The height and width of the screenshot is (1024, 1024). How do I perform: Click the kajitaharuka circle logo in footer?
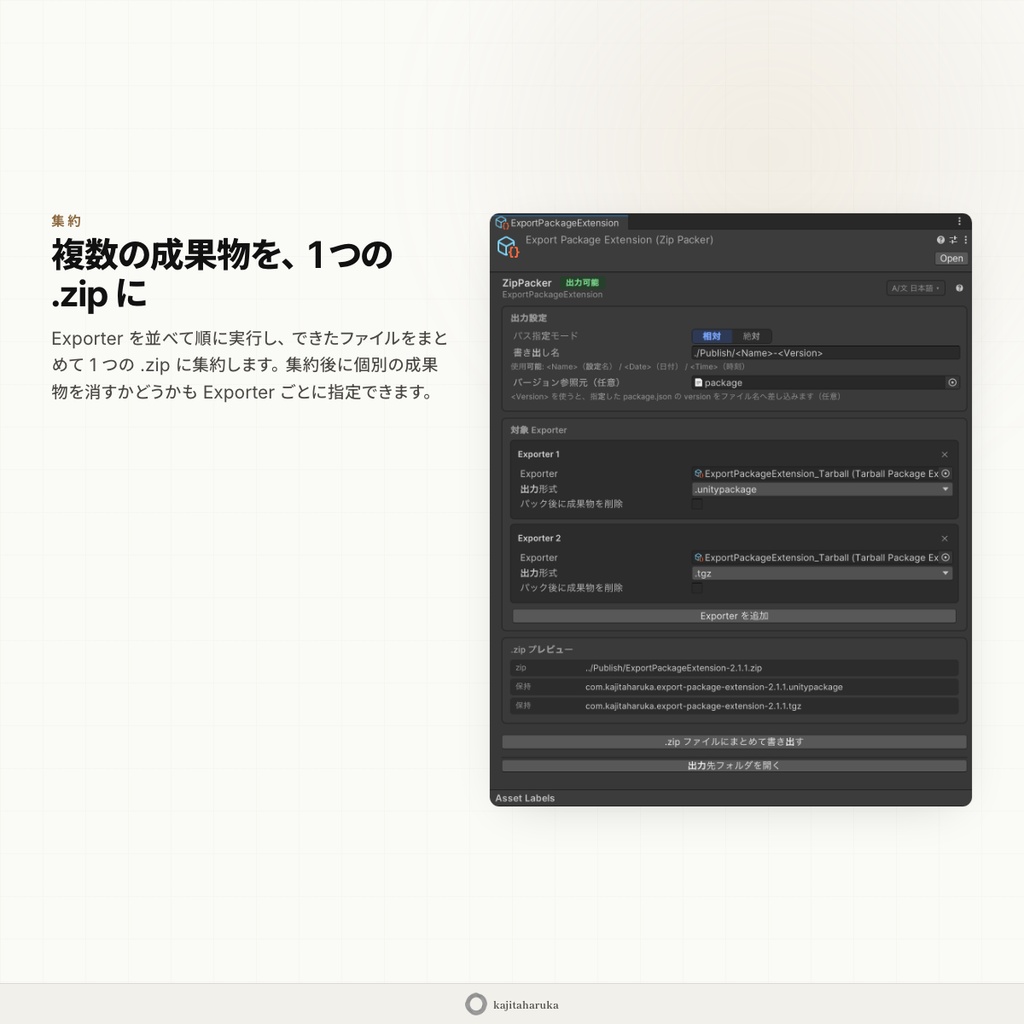tap(476, 1004)
